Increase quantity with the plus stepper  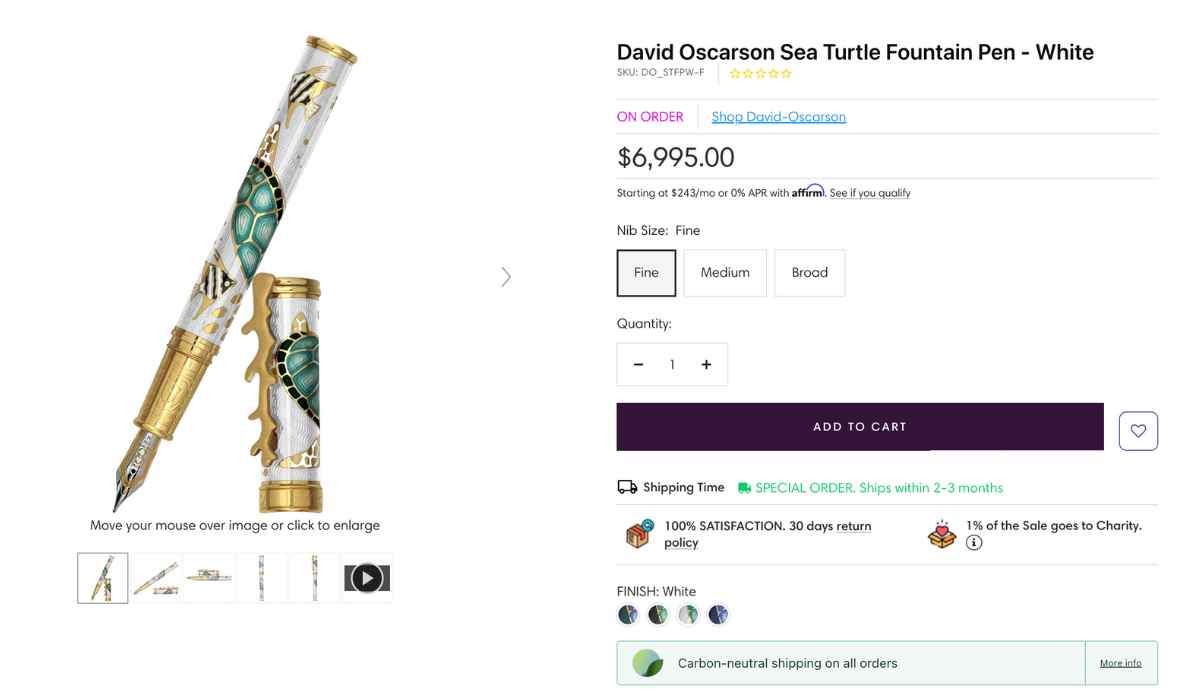[x=706, y=364]
